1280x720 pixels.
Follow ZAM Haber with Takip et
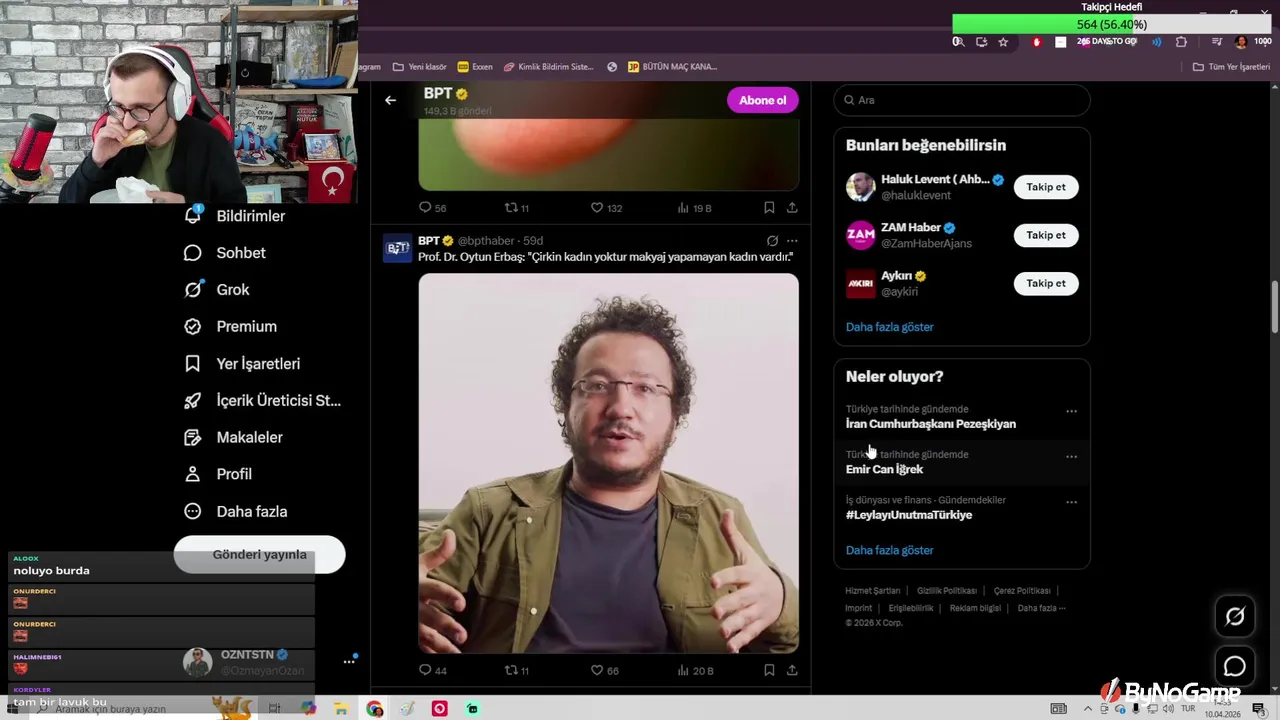[1046, 235]
